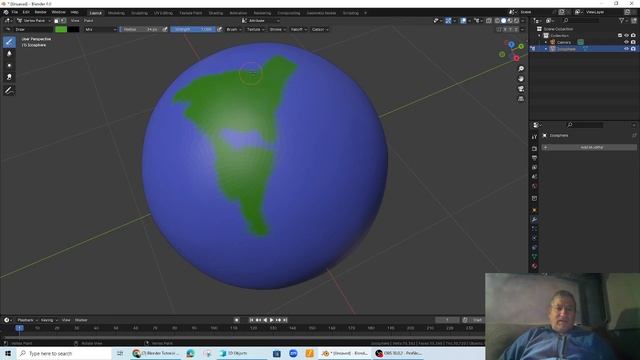
Task: Click the pan hand viewport icon
Action: pos(521,79)
